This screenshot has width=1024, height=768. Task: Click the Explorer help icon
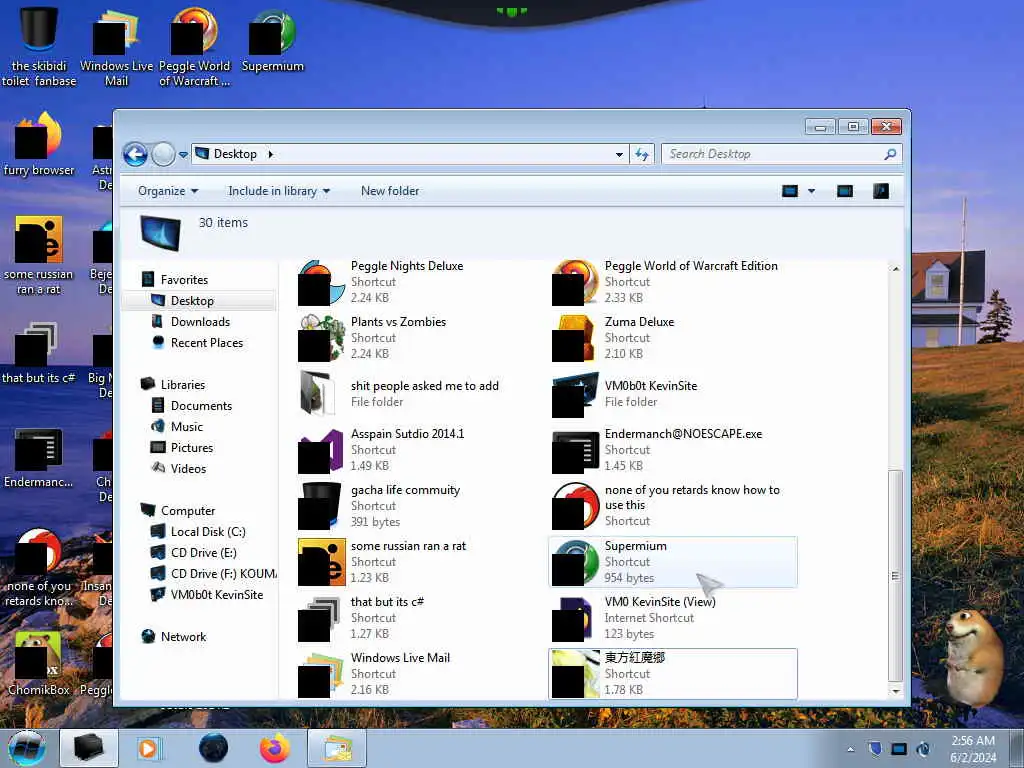(881, 191)
